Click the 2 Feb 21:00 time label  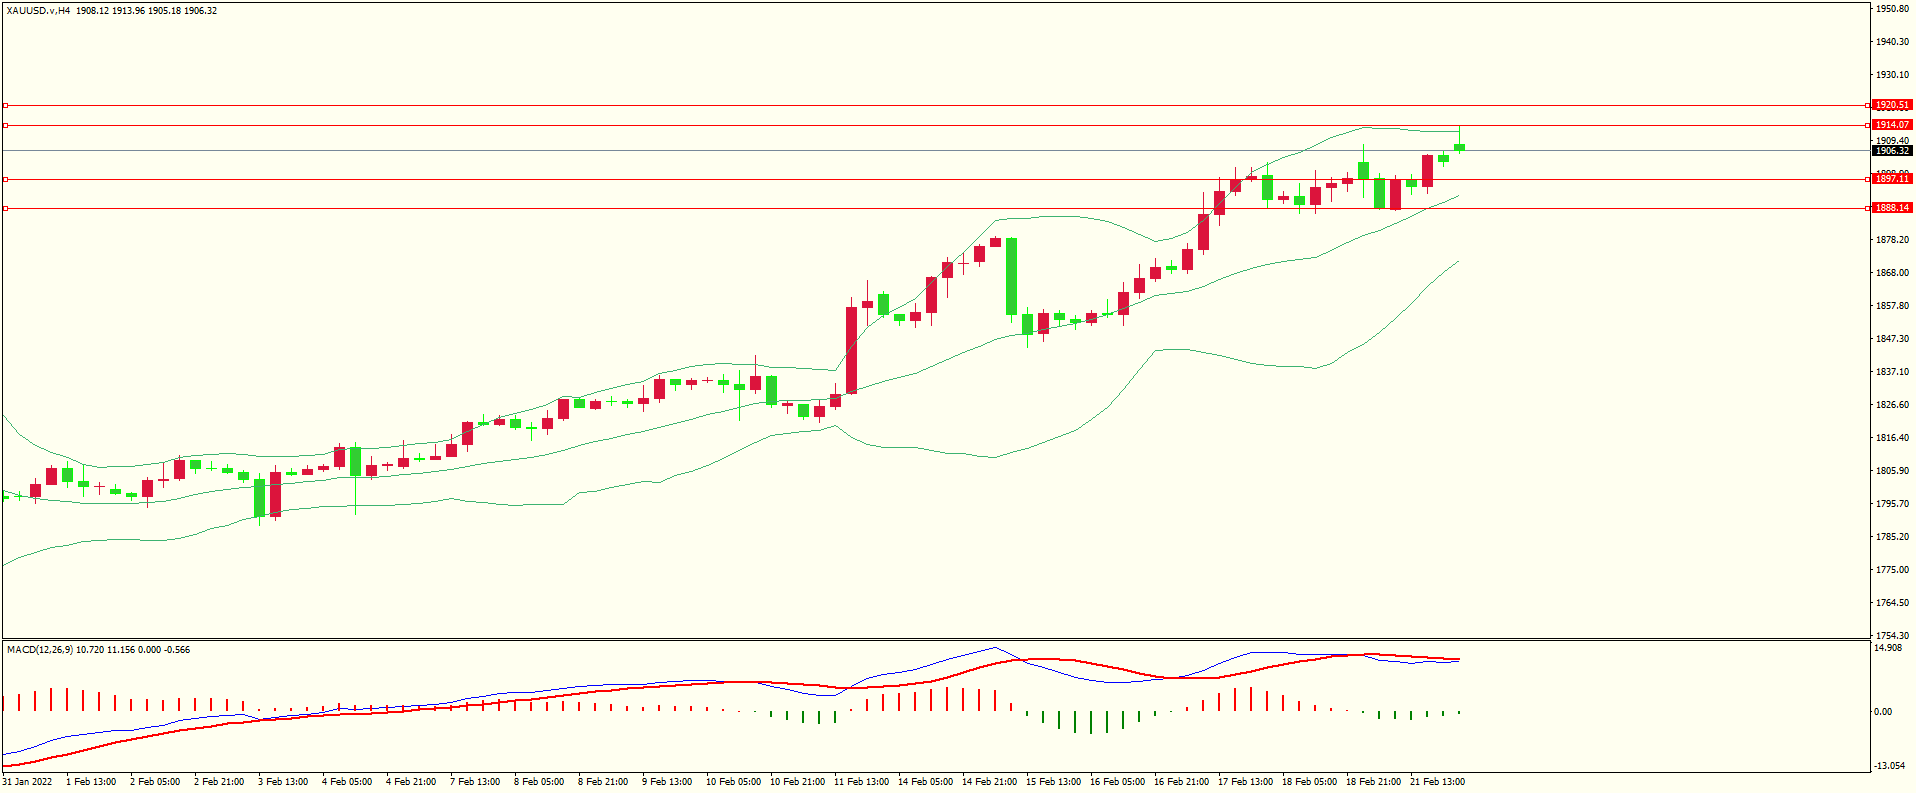pyautogui.click(x=219, y=782)
